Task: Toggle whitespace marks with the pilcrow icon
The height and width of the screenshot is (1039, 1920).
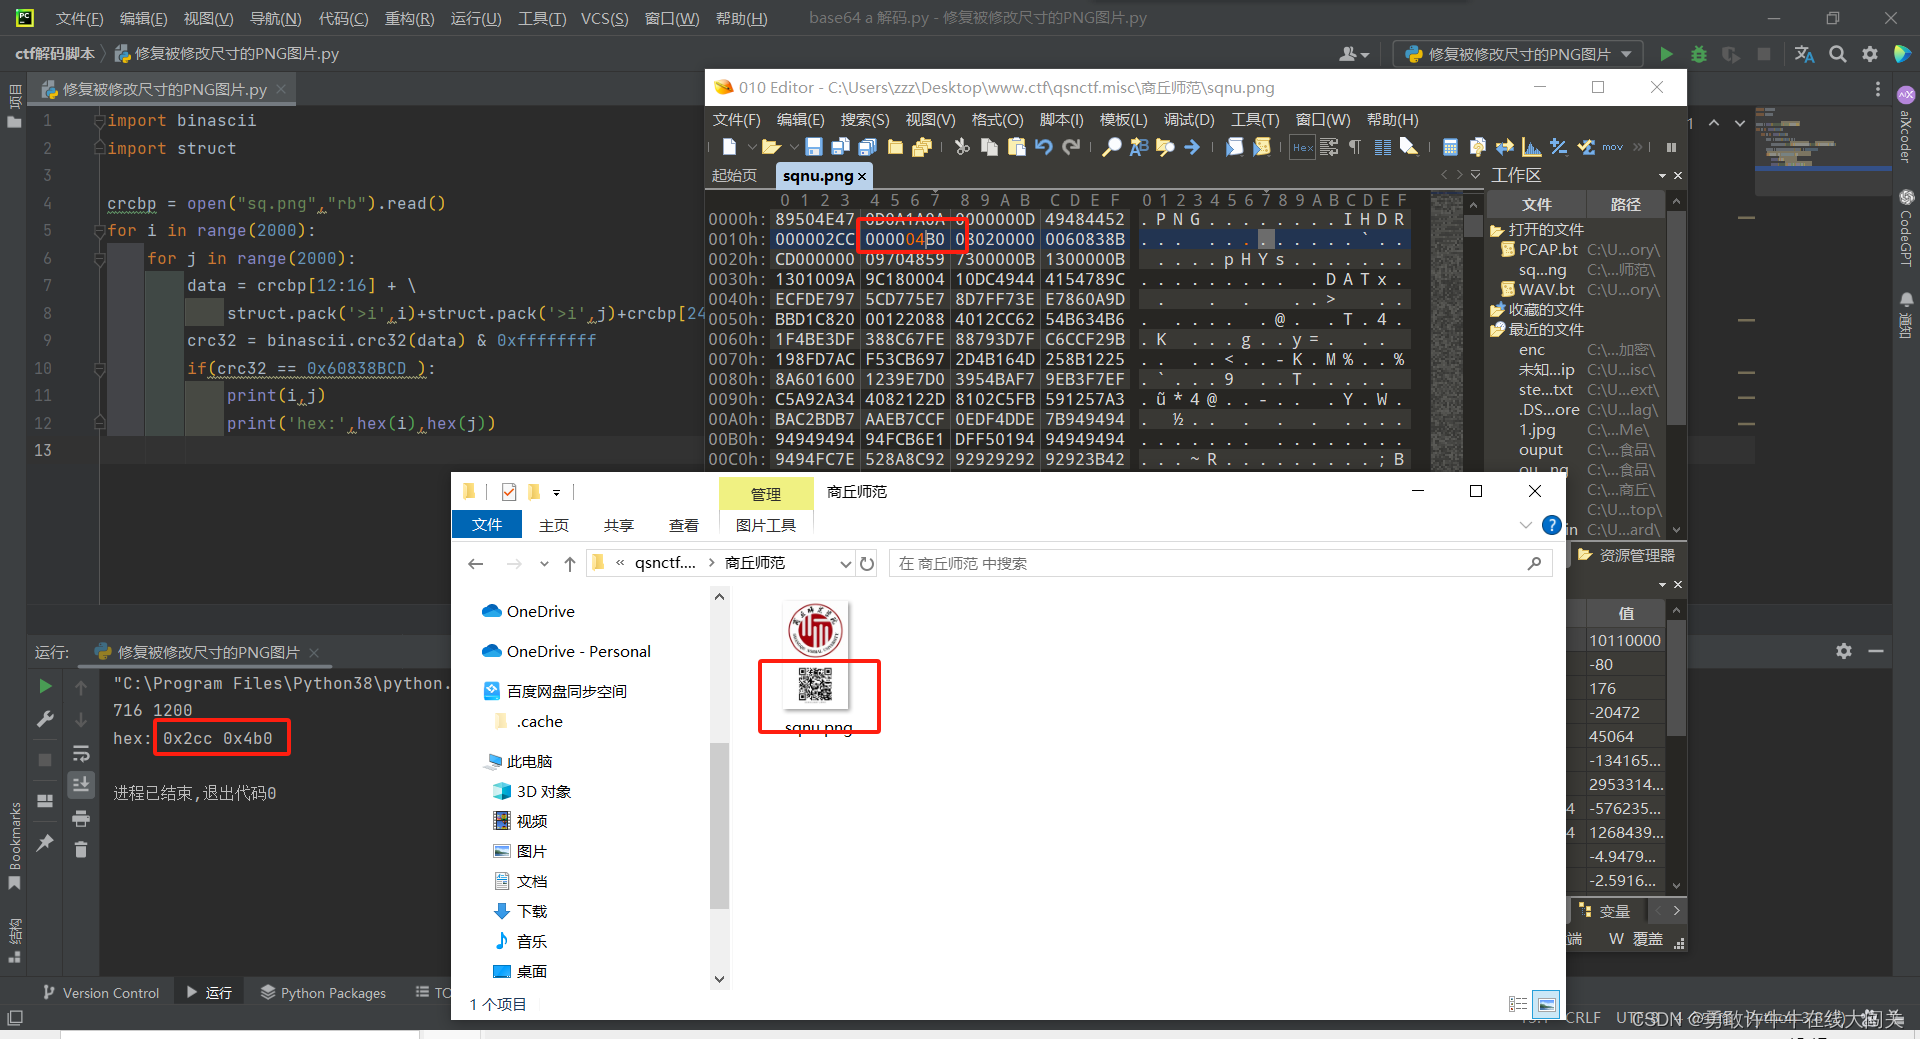Action: pyautogui.click(x=1355, y=147)
